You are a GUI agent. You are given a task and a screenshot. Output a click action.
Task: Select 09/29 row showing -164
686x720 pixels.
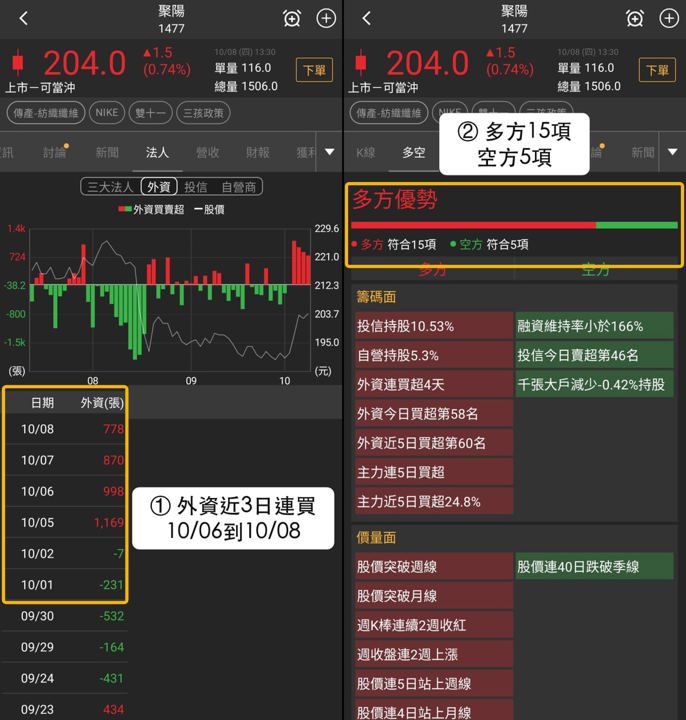65,647
